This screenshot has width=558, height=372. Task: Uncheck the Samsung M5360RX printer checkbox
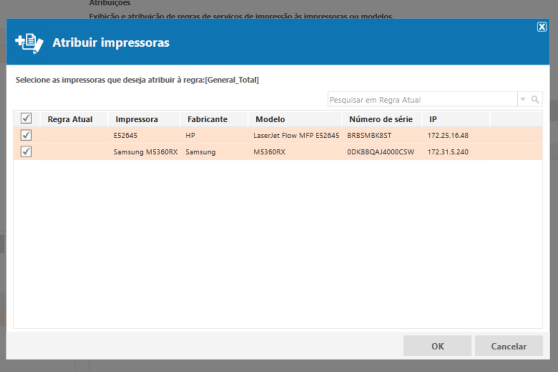(x=26, y=152)
